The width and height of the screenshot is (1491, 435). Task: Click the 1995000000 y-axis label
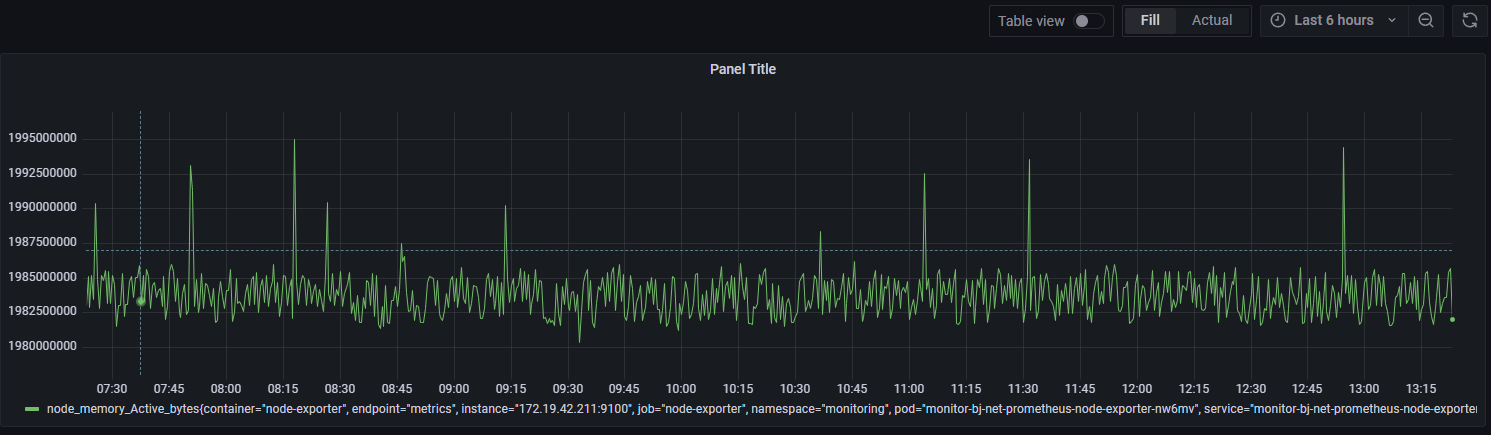[41, 138]
